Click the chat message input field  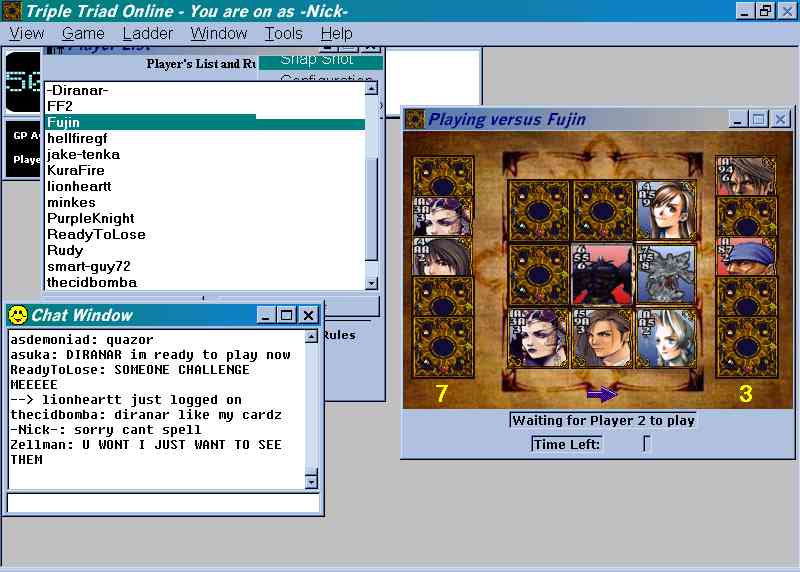(x=163, y=503)
